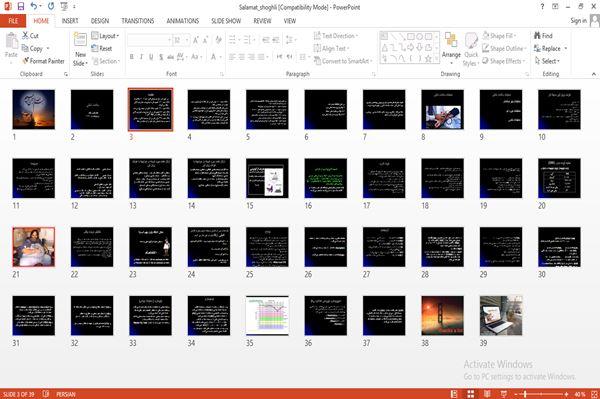The height and width of the screenshot is (399, 600).
Task: Click the spell check icon in status bar
Action: [x=46, y=394]
